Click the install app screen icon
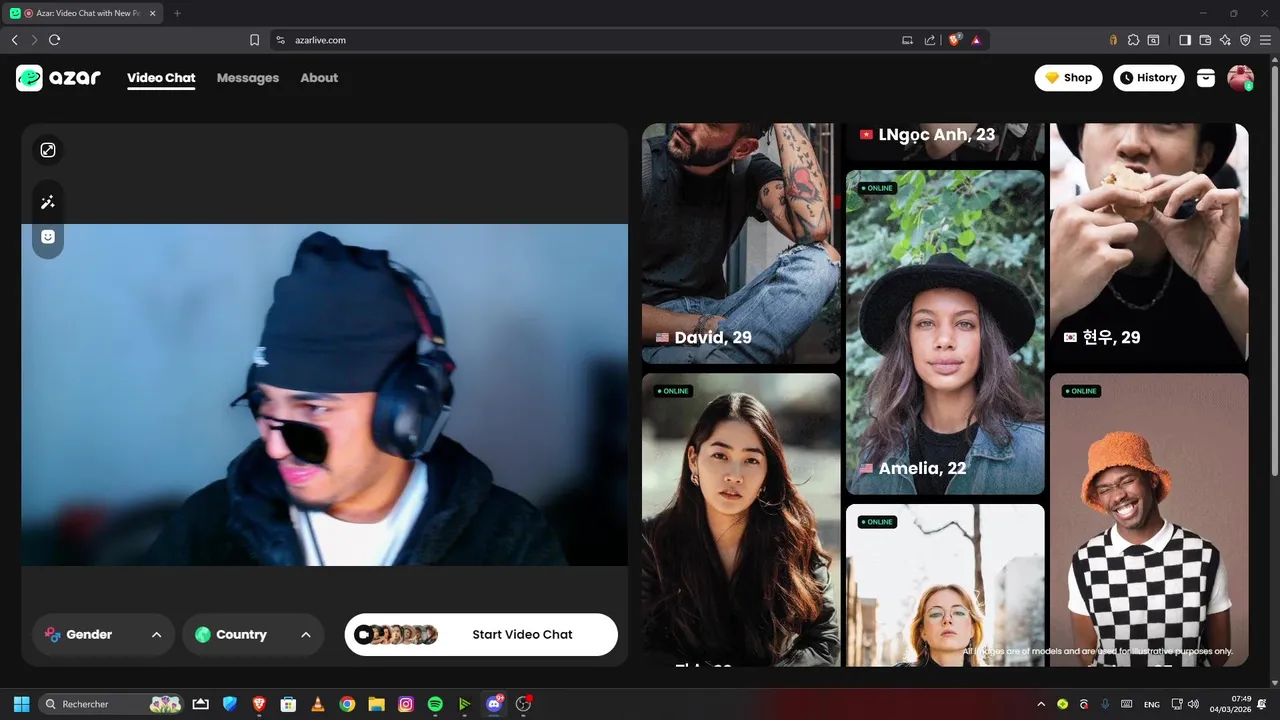This screenshot has height=720, width=1280. click(907, 40)
